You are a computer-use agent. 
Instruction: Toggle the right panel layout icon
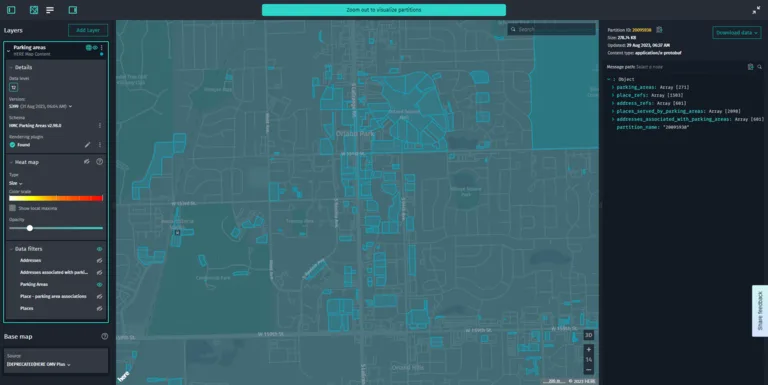click(72, 10)
